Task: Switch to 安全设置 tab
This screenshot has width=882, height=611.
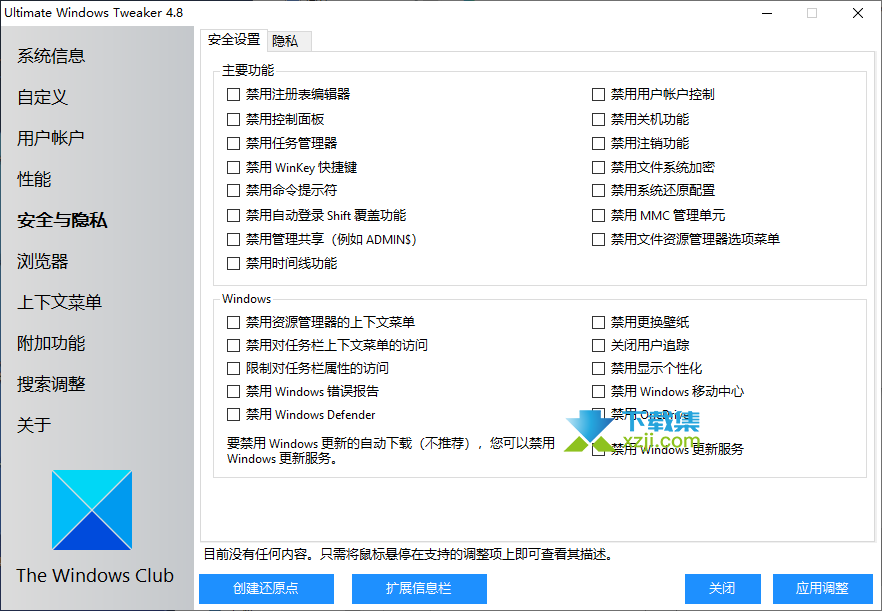Action: (234, 39)
